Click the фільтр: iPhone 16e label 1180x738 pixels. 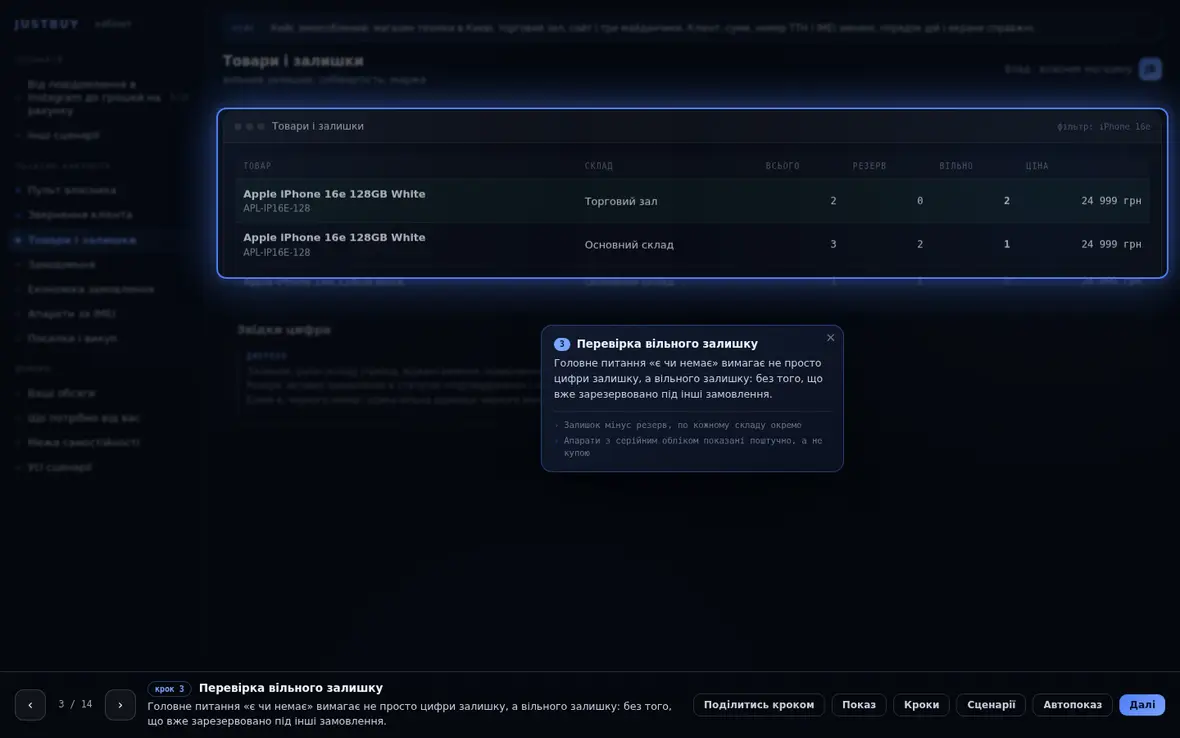(1103, 127)
